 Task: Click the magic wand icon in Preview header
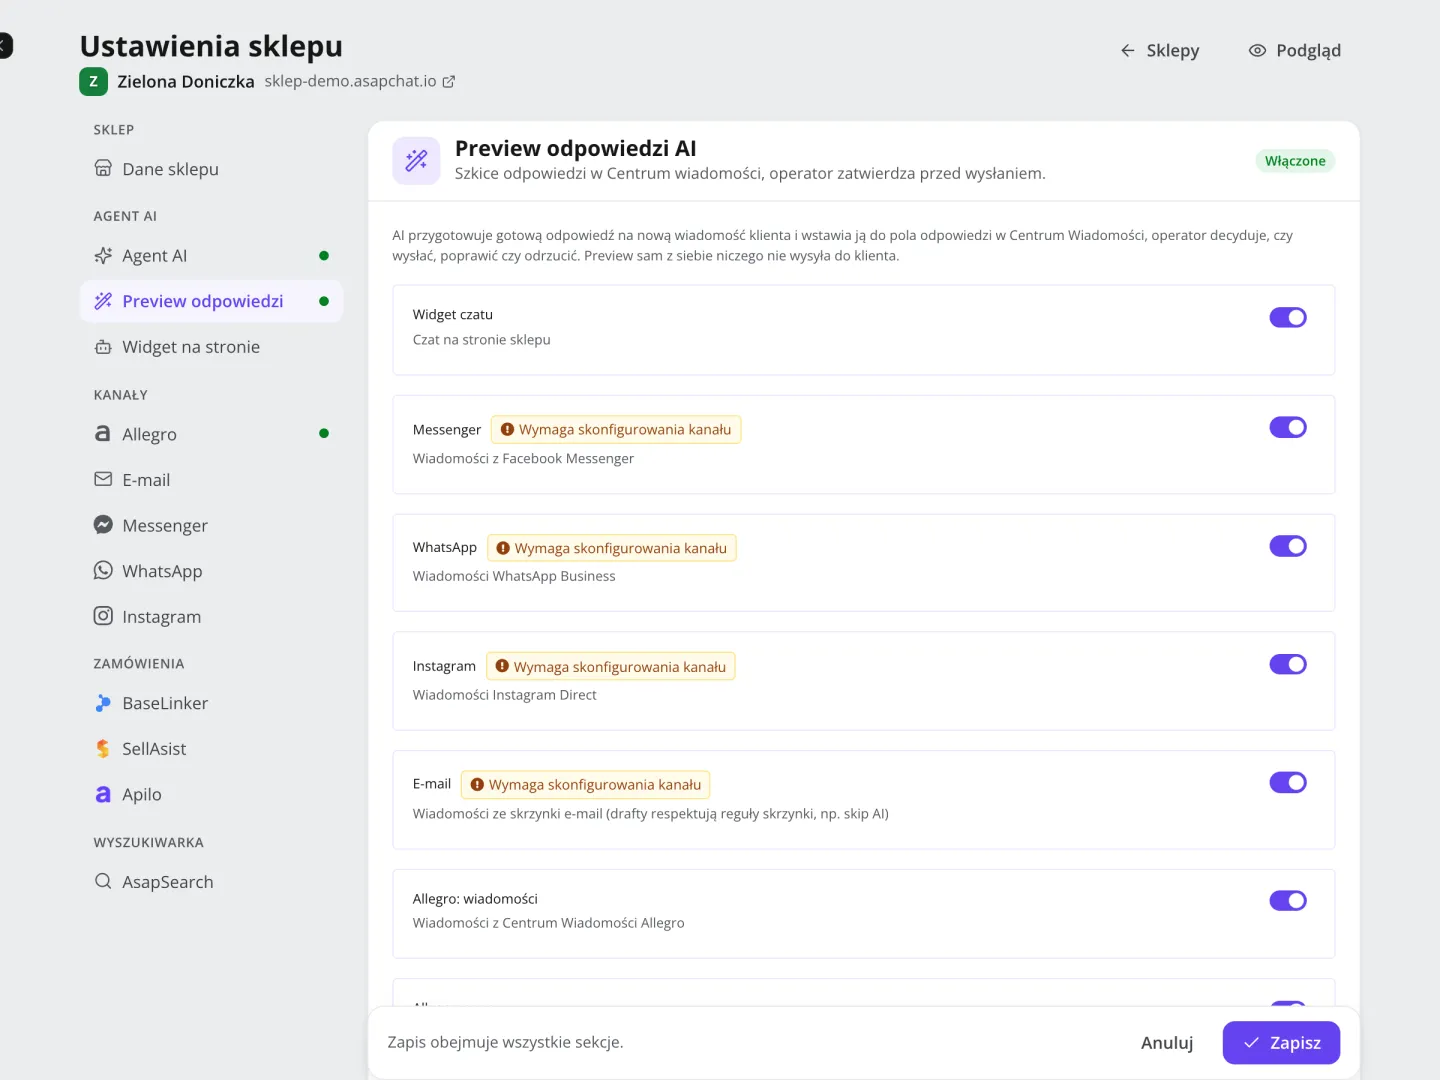(416, 160)
